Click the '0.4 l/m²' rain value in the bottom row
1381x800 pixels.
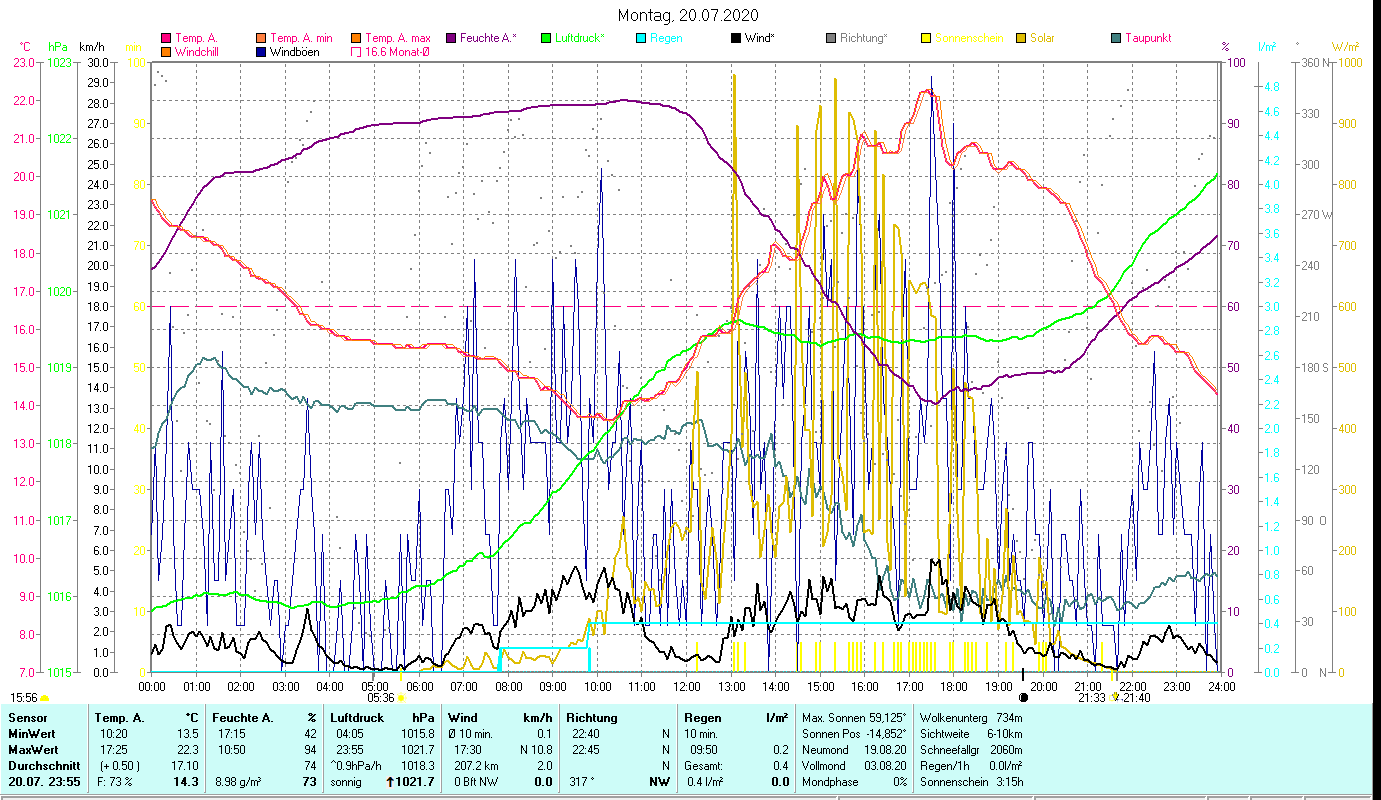click(x=706, y=782)
